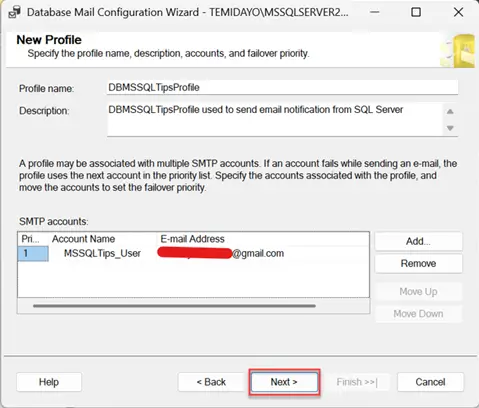Focus the Profile name input field
479x408 pixels.
[x=282, y=88]
